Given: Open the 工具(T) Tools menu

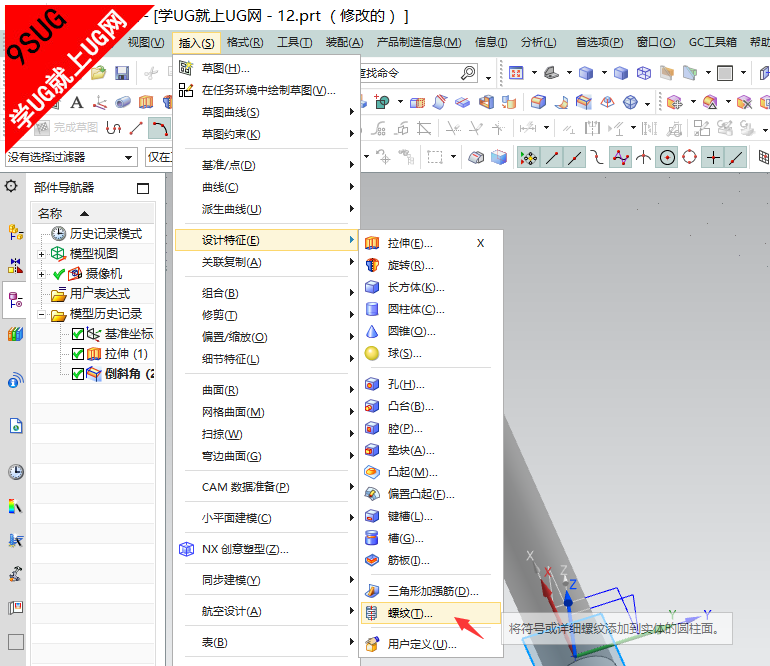Looking at the screenshot, I should [295, 42].
